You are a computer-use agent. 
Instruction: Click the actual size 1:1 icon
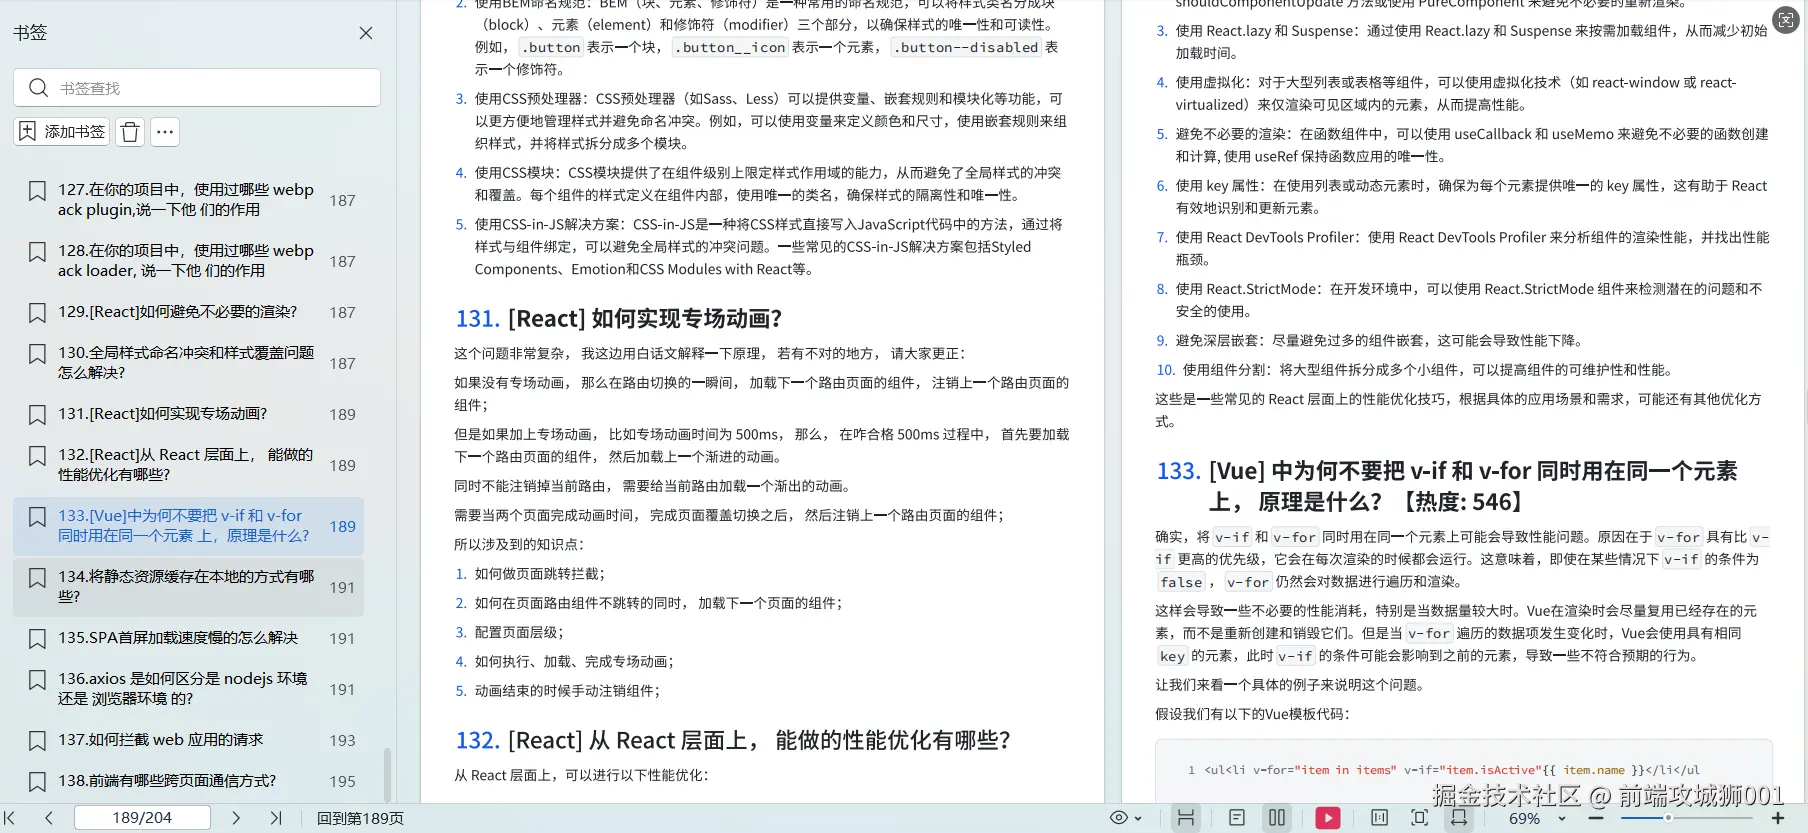click(x=1379, y=818)
